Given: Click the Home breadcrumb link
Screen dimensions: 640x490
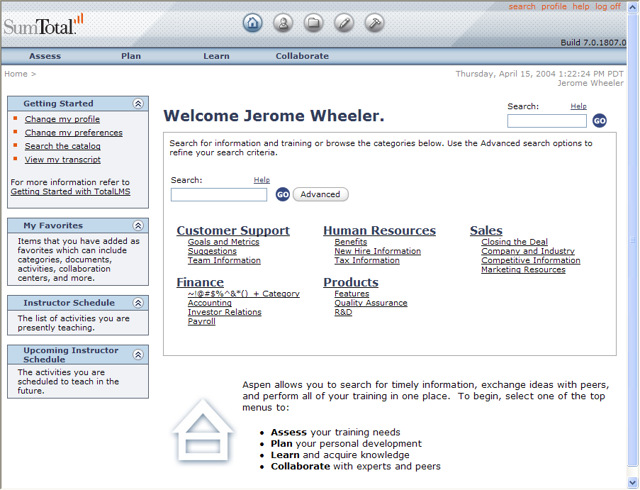Looking at the screenshot, I should 16,74.
